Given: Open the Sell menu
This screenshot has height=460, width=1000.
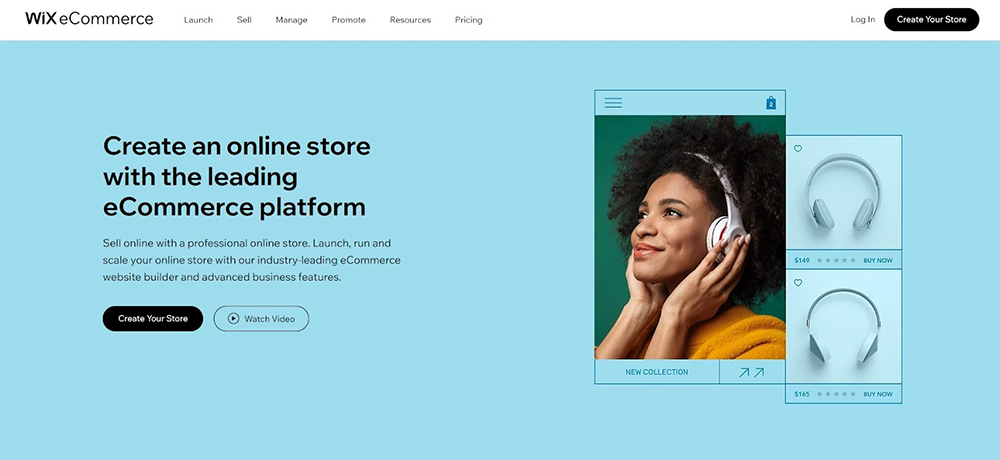Looking at the screenshot, I should point(244,20).
